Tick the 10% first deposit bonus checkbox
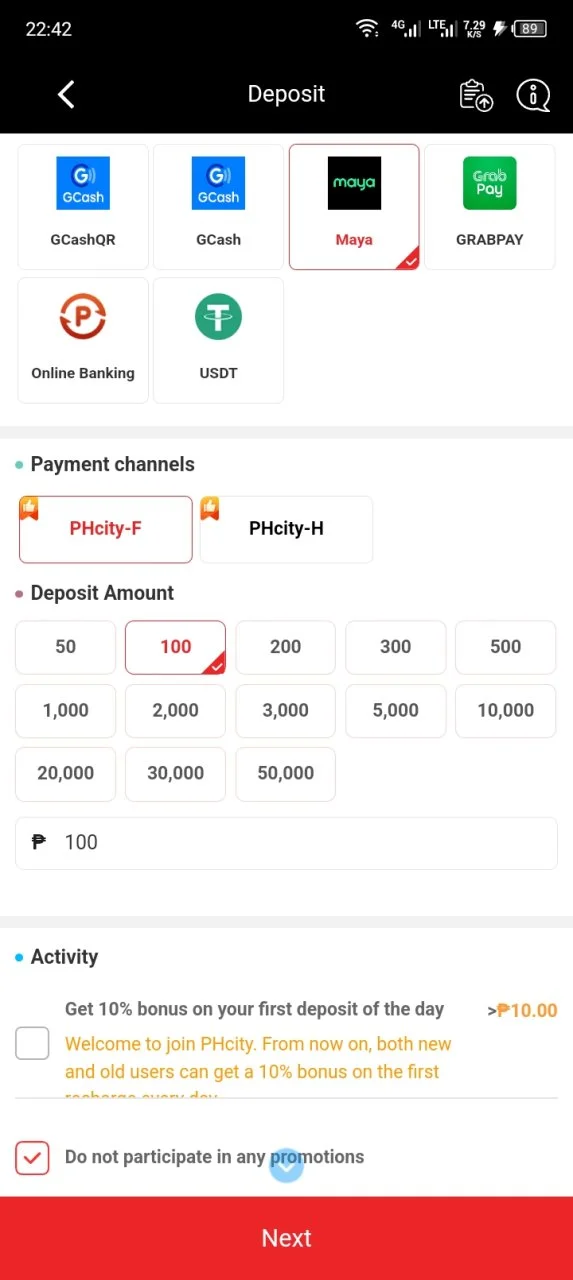573x1280 pixels. [x=32, y=1043]
